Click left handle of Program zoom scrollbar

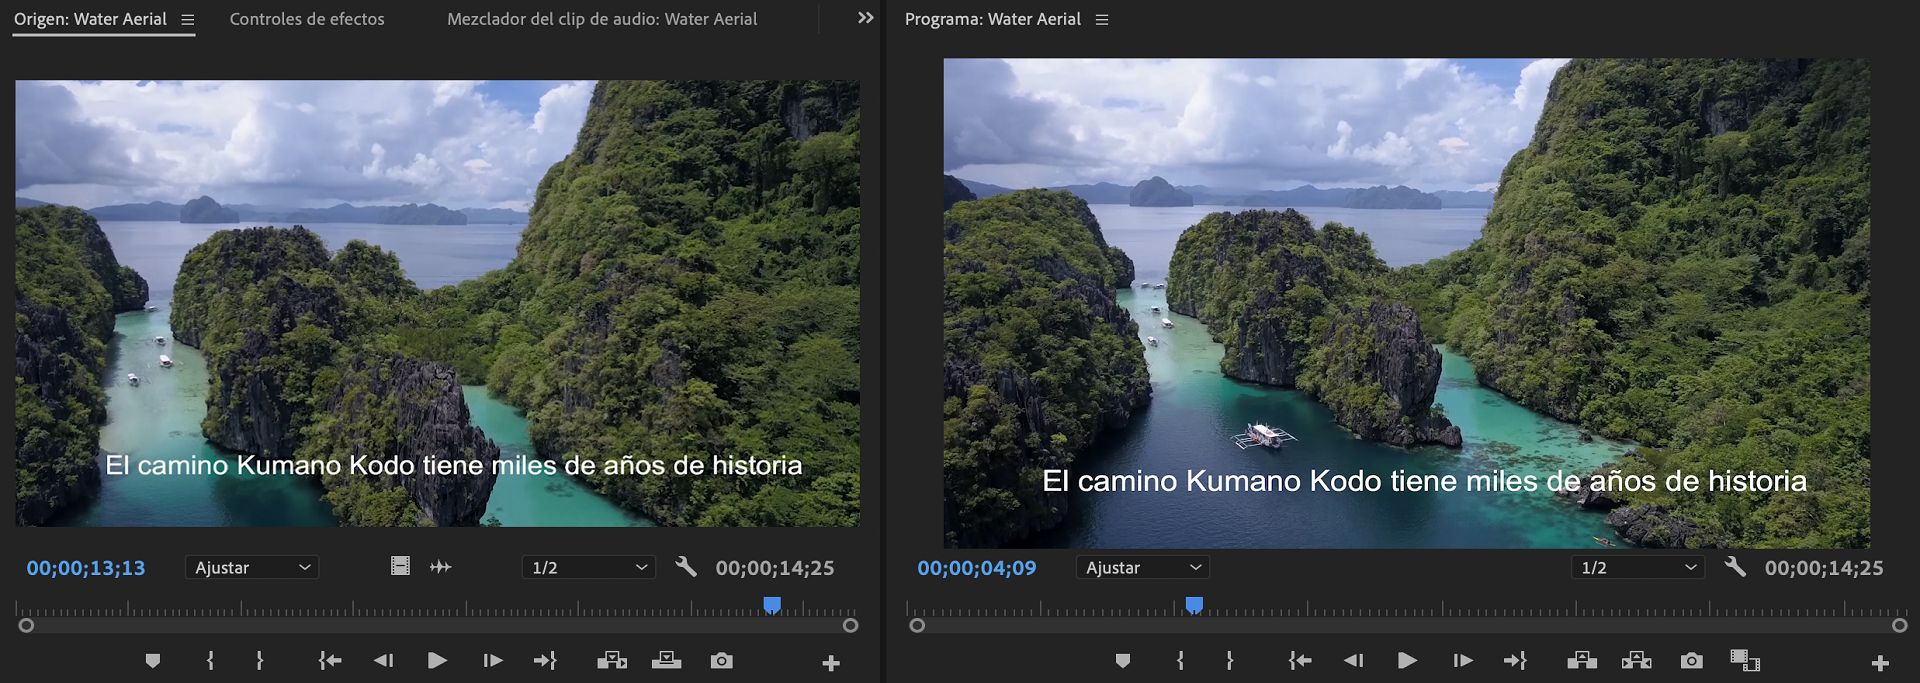click(x=917, y=625)
